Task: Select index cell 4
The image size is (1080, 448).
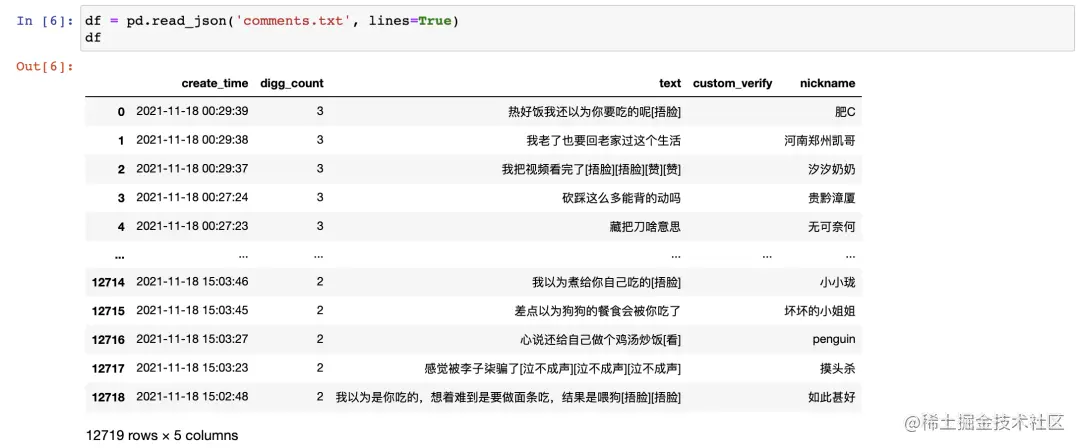Action: (x=121, y=227)
